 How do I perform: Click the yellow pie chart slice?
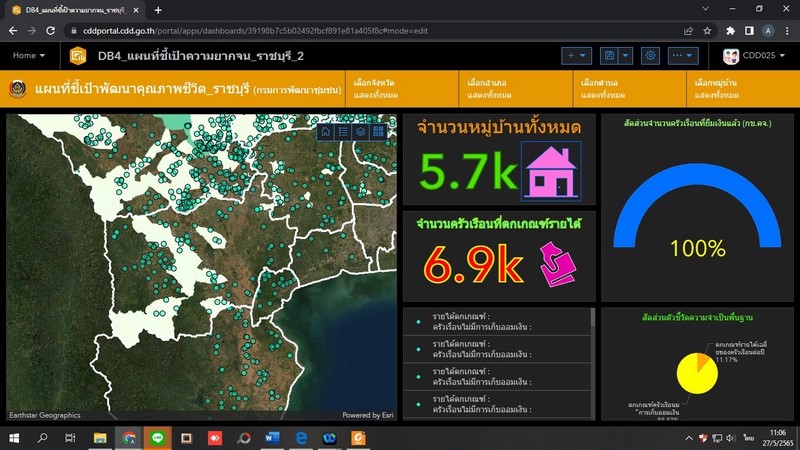tap(694, 377)
